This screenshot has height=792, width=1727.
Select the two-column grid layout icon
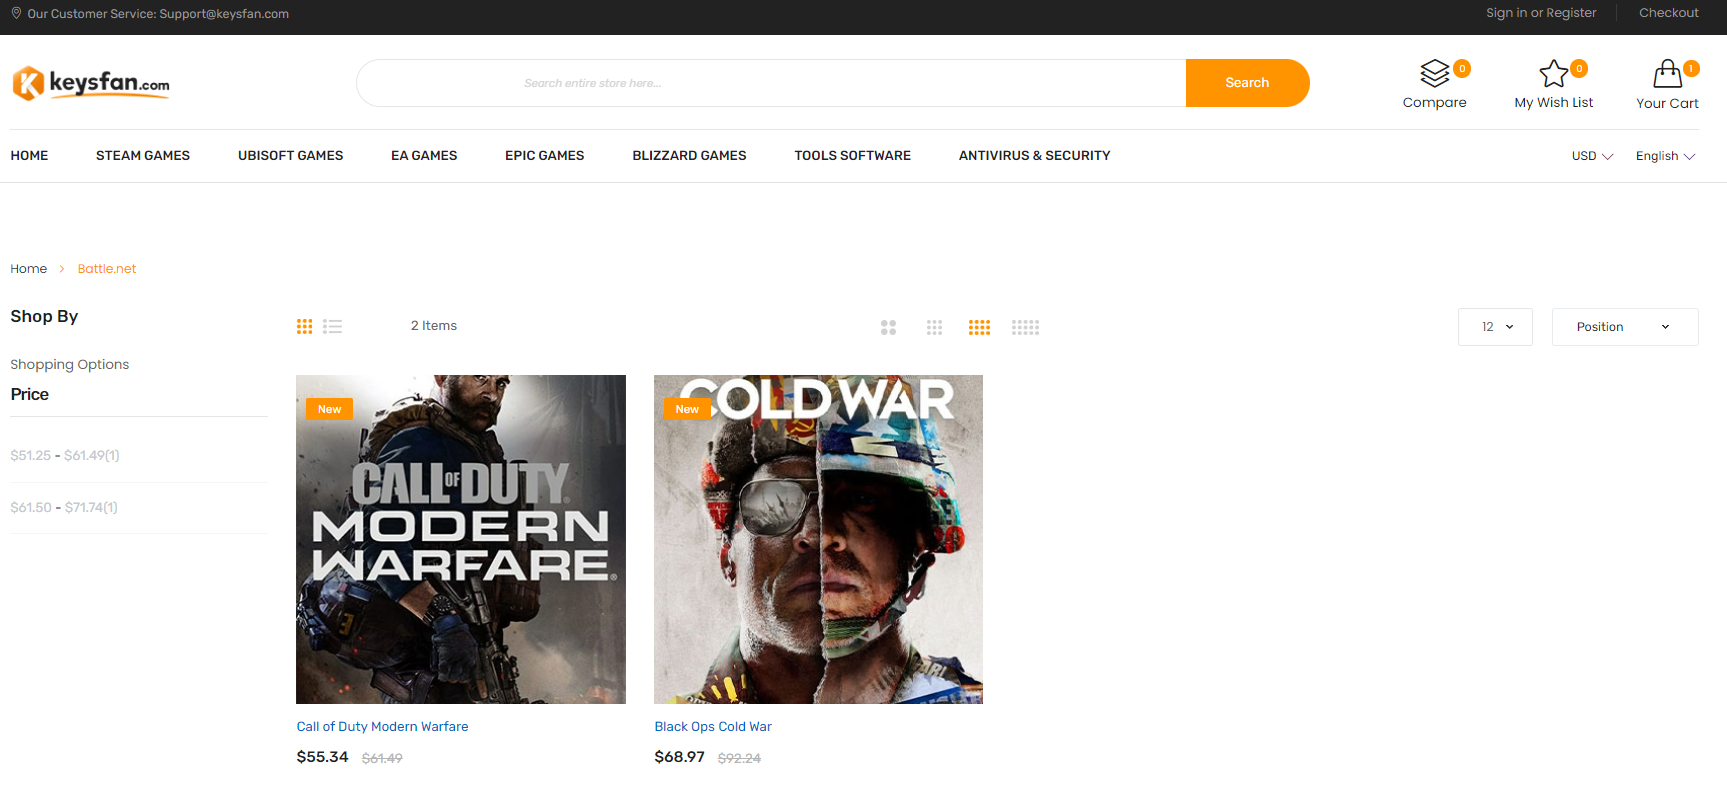coord(888,327)
